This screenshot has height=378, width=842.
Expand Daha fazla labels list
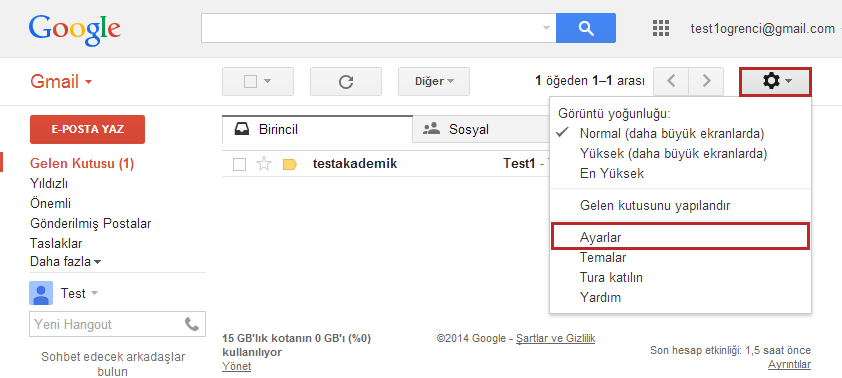pyautogui.click(x=66, y=262)
